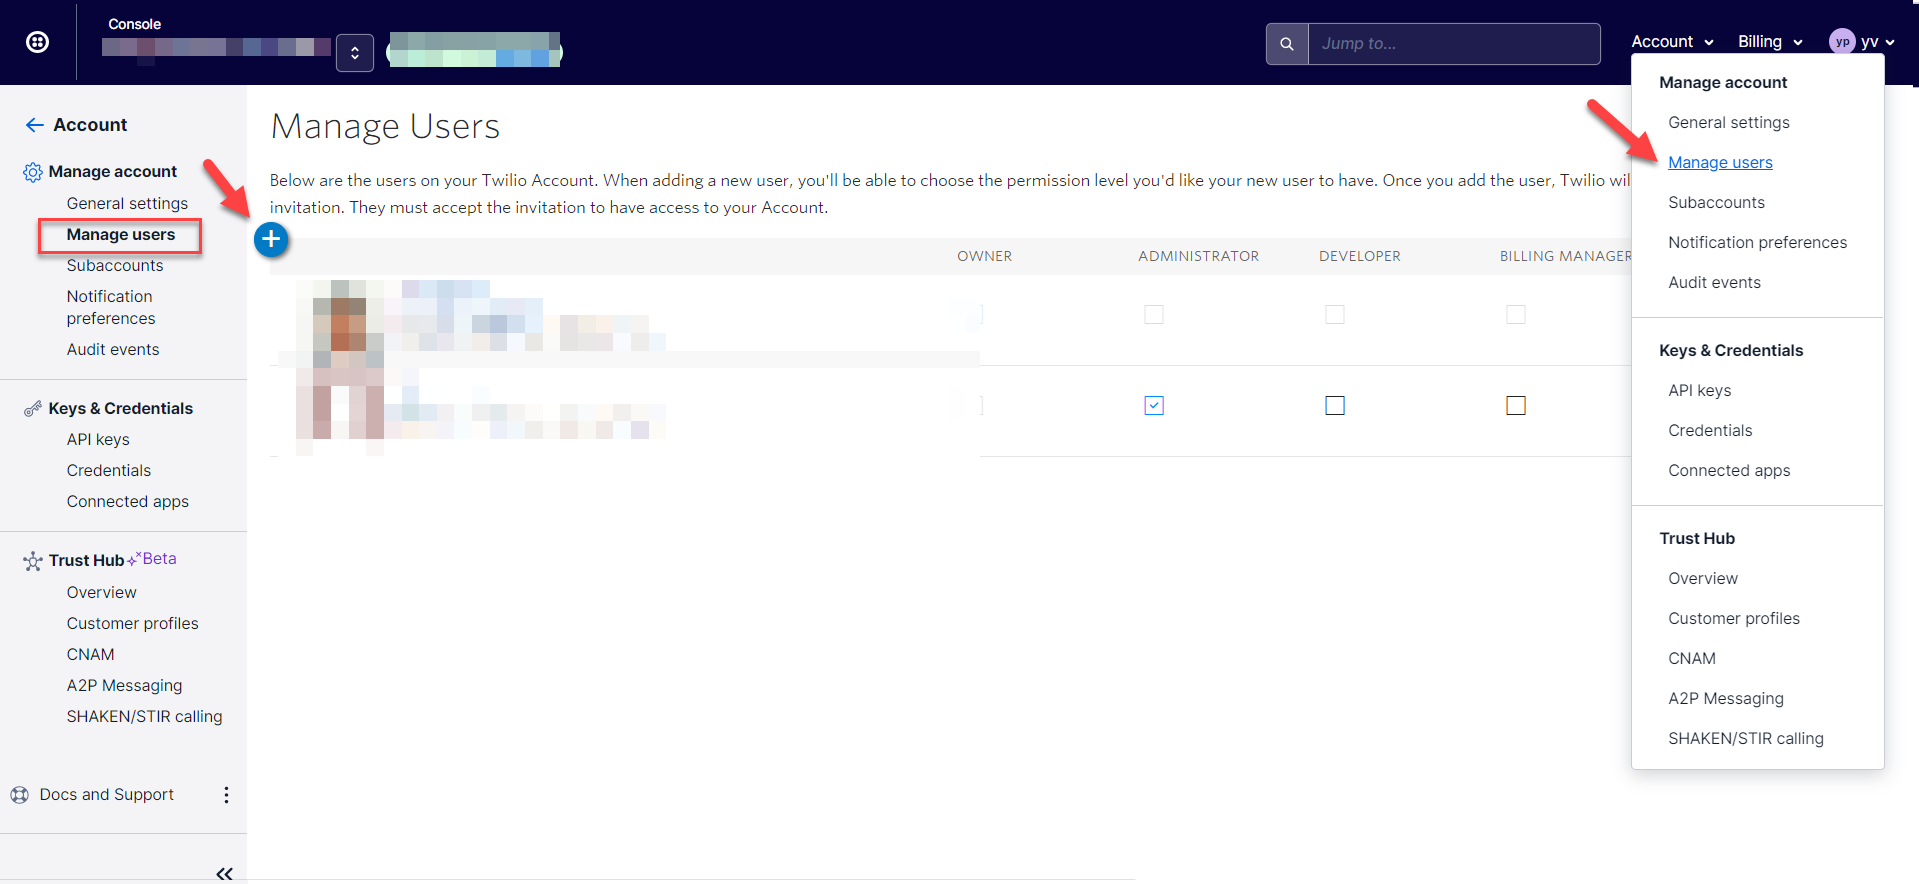The image size is (1919, 884).
Task: Expand the Billing top menu
Action: [x=1770, y=42]
